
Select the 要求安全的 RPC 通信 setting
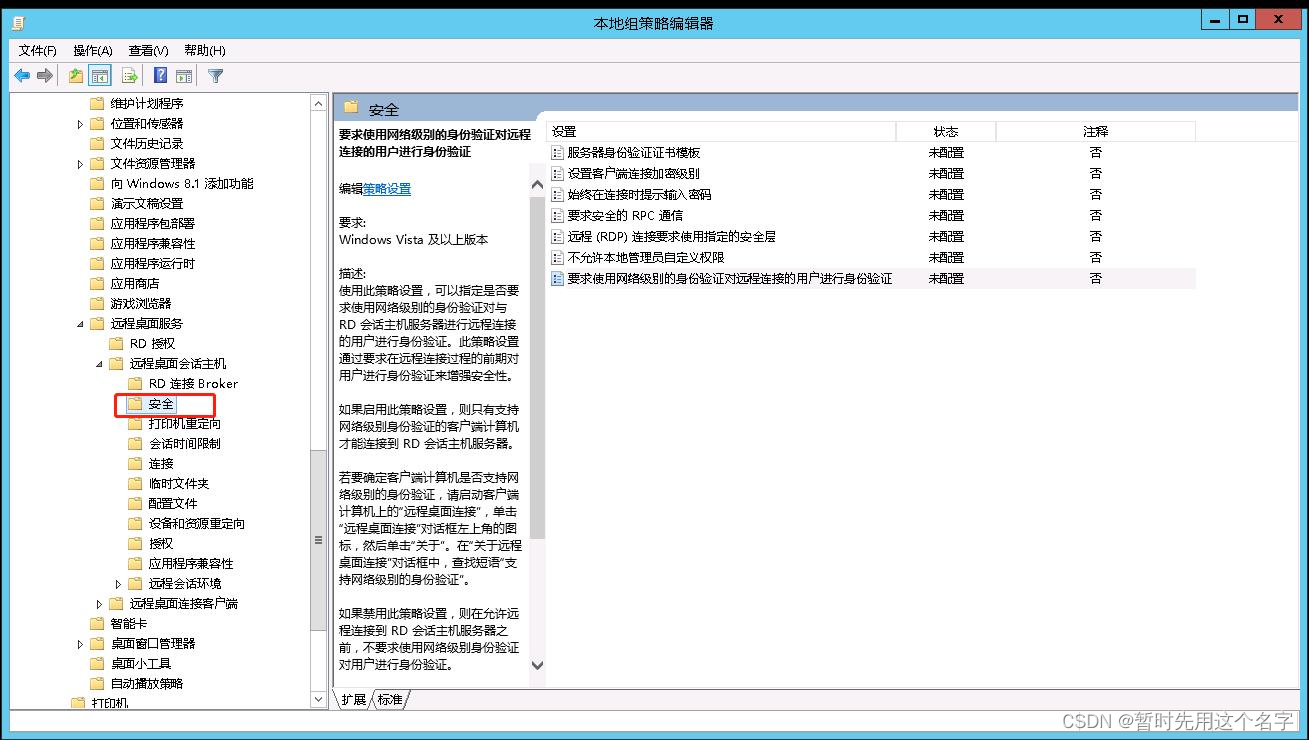(x=624, y=215)
